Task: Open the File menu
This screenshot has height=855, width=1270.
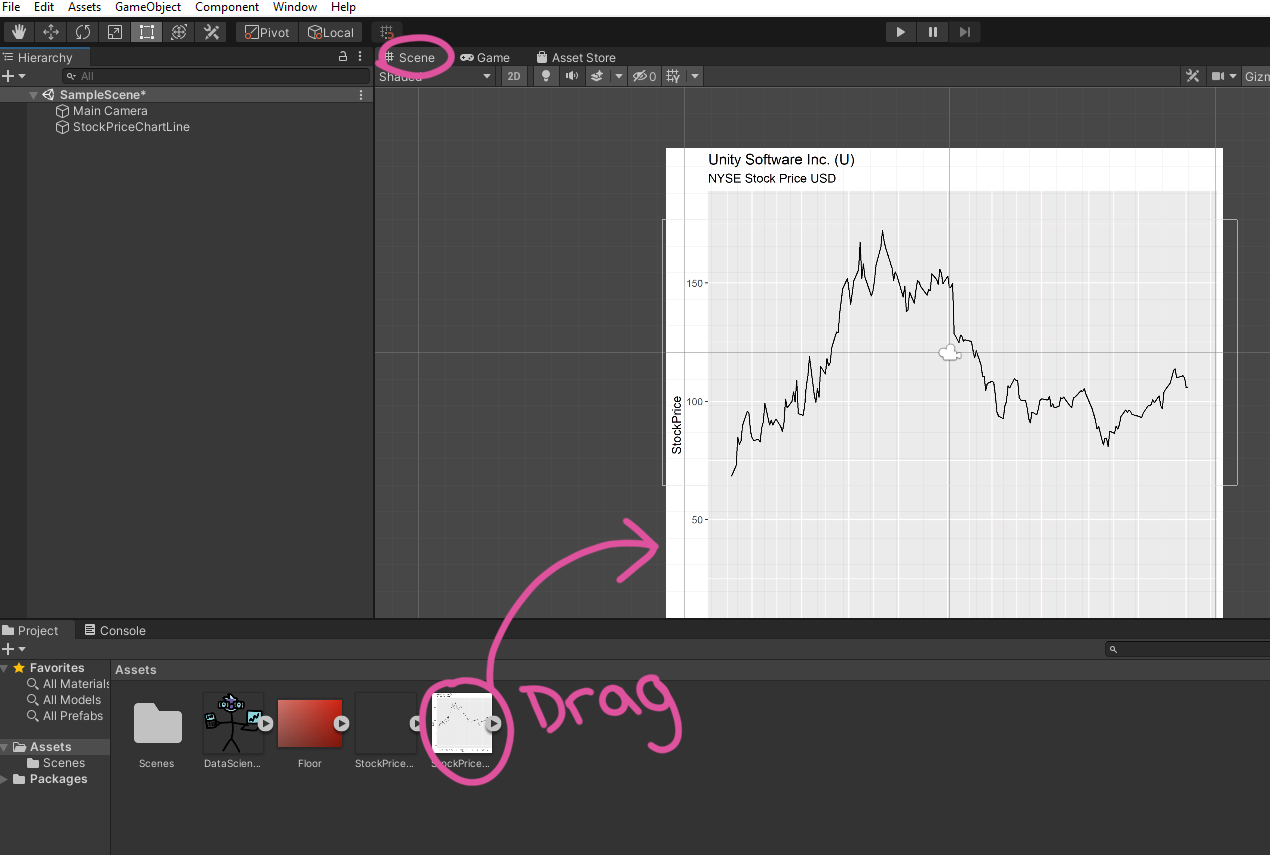Action: tap(11, 7)
